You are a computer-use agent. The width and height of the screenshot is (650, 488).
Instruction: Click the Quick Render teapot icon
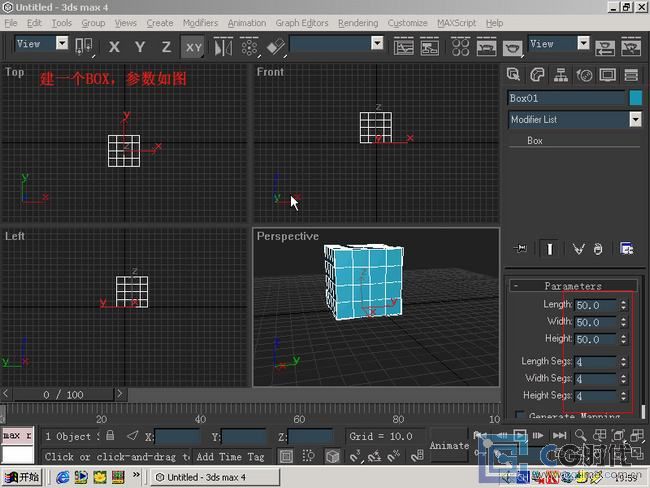[512, 47]
